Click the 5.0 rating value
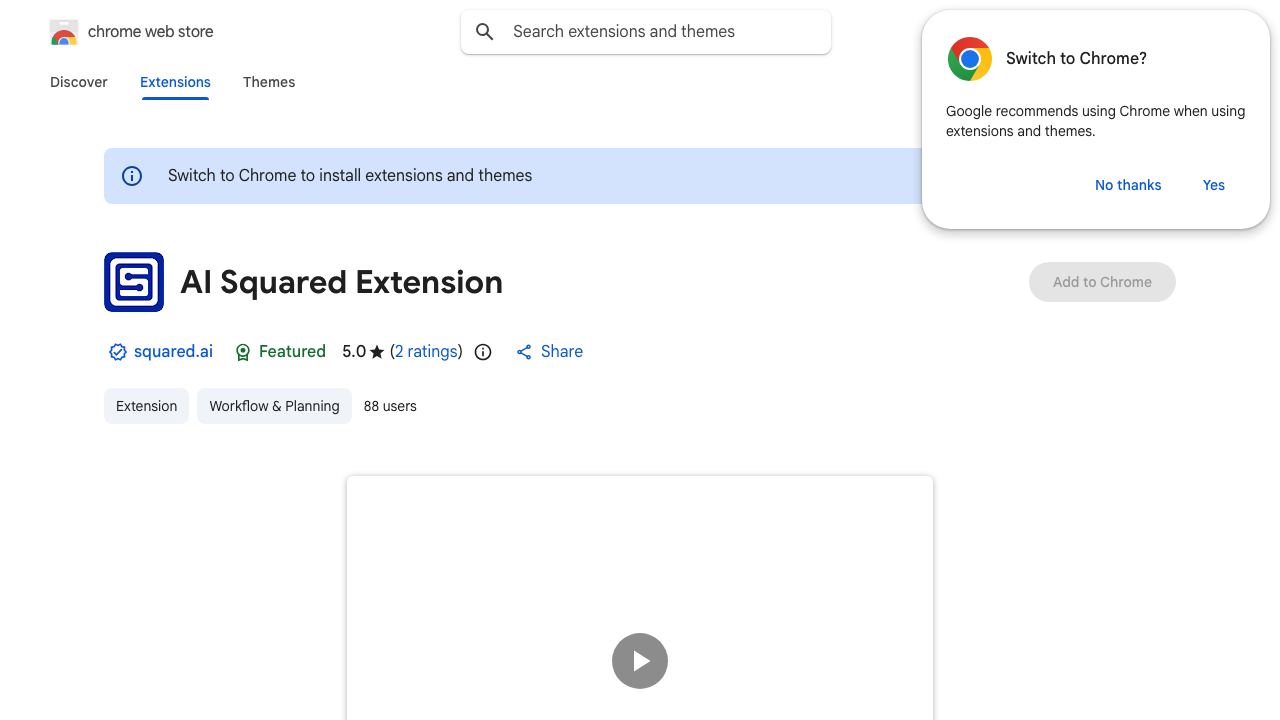Image resolution: width=1280 pixels, height=720 pixels. coord(354,352)
